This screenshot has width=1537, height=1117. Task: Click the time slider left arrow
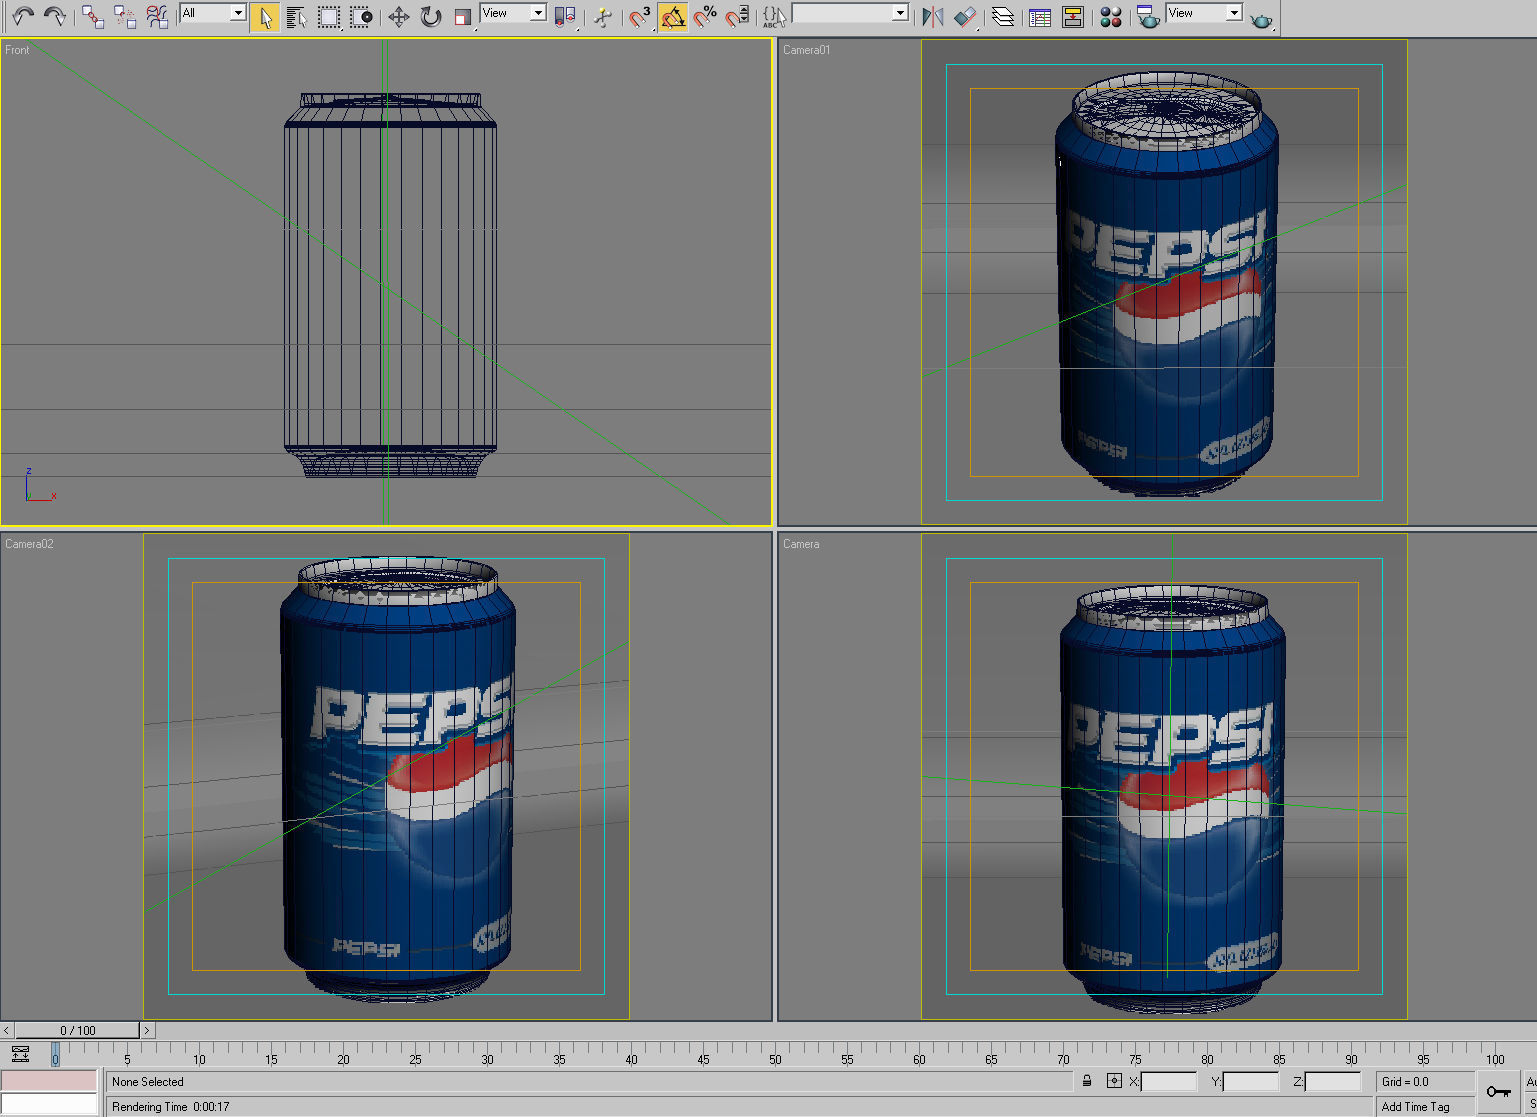[7, 1030]
